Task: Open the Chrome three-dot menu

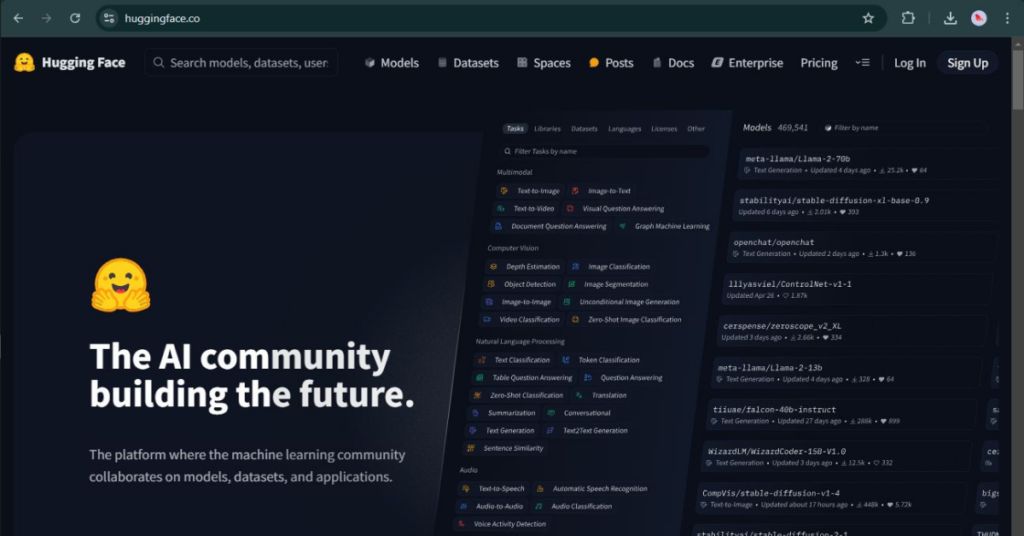Action: 1007,18
